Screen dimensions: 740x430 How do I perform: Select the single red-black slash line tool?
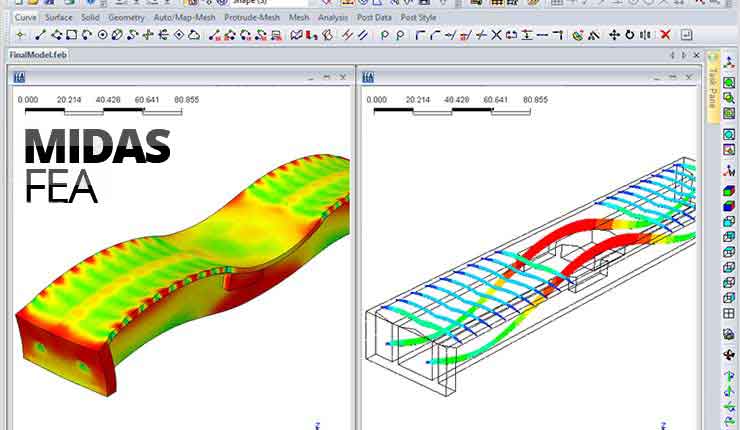coord(348,35)
